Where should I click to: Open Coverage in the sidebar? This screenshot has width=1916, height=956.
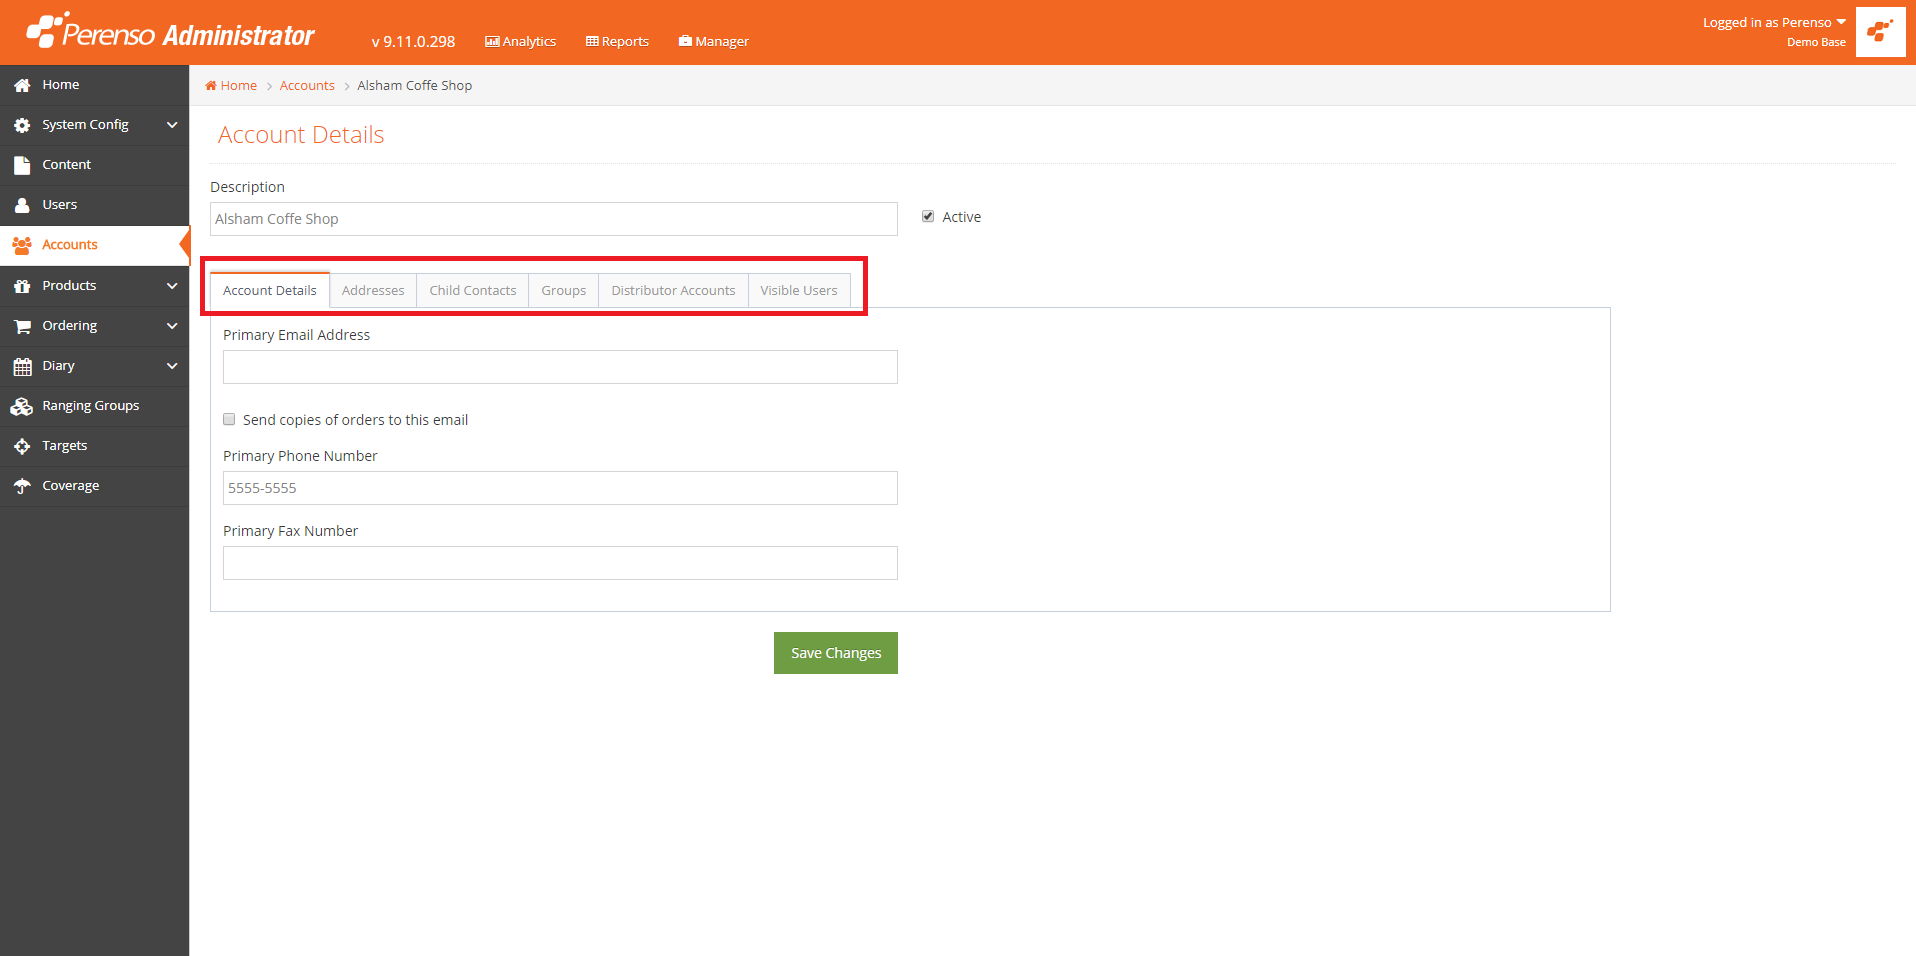(x=94, y=486)
